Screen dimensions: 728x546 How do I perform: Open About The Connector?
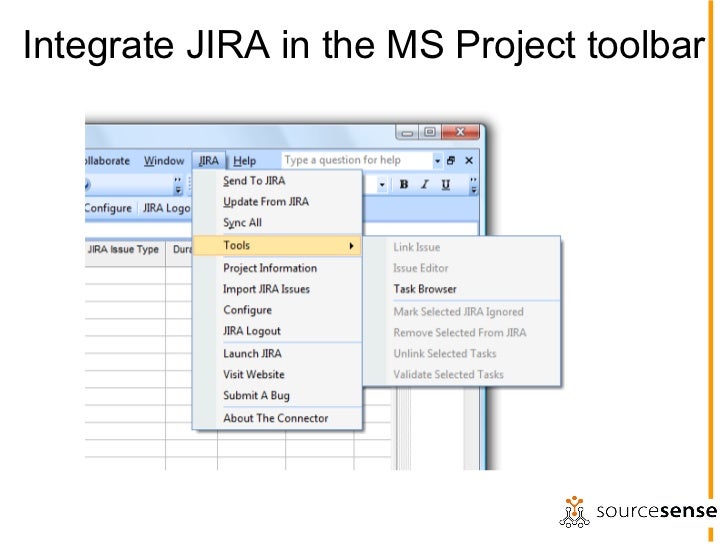[277, 418]
